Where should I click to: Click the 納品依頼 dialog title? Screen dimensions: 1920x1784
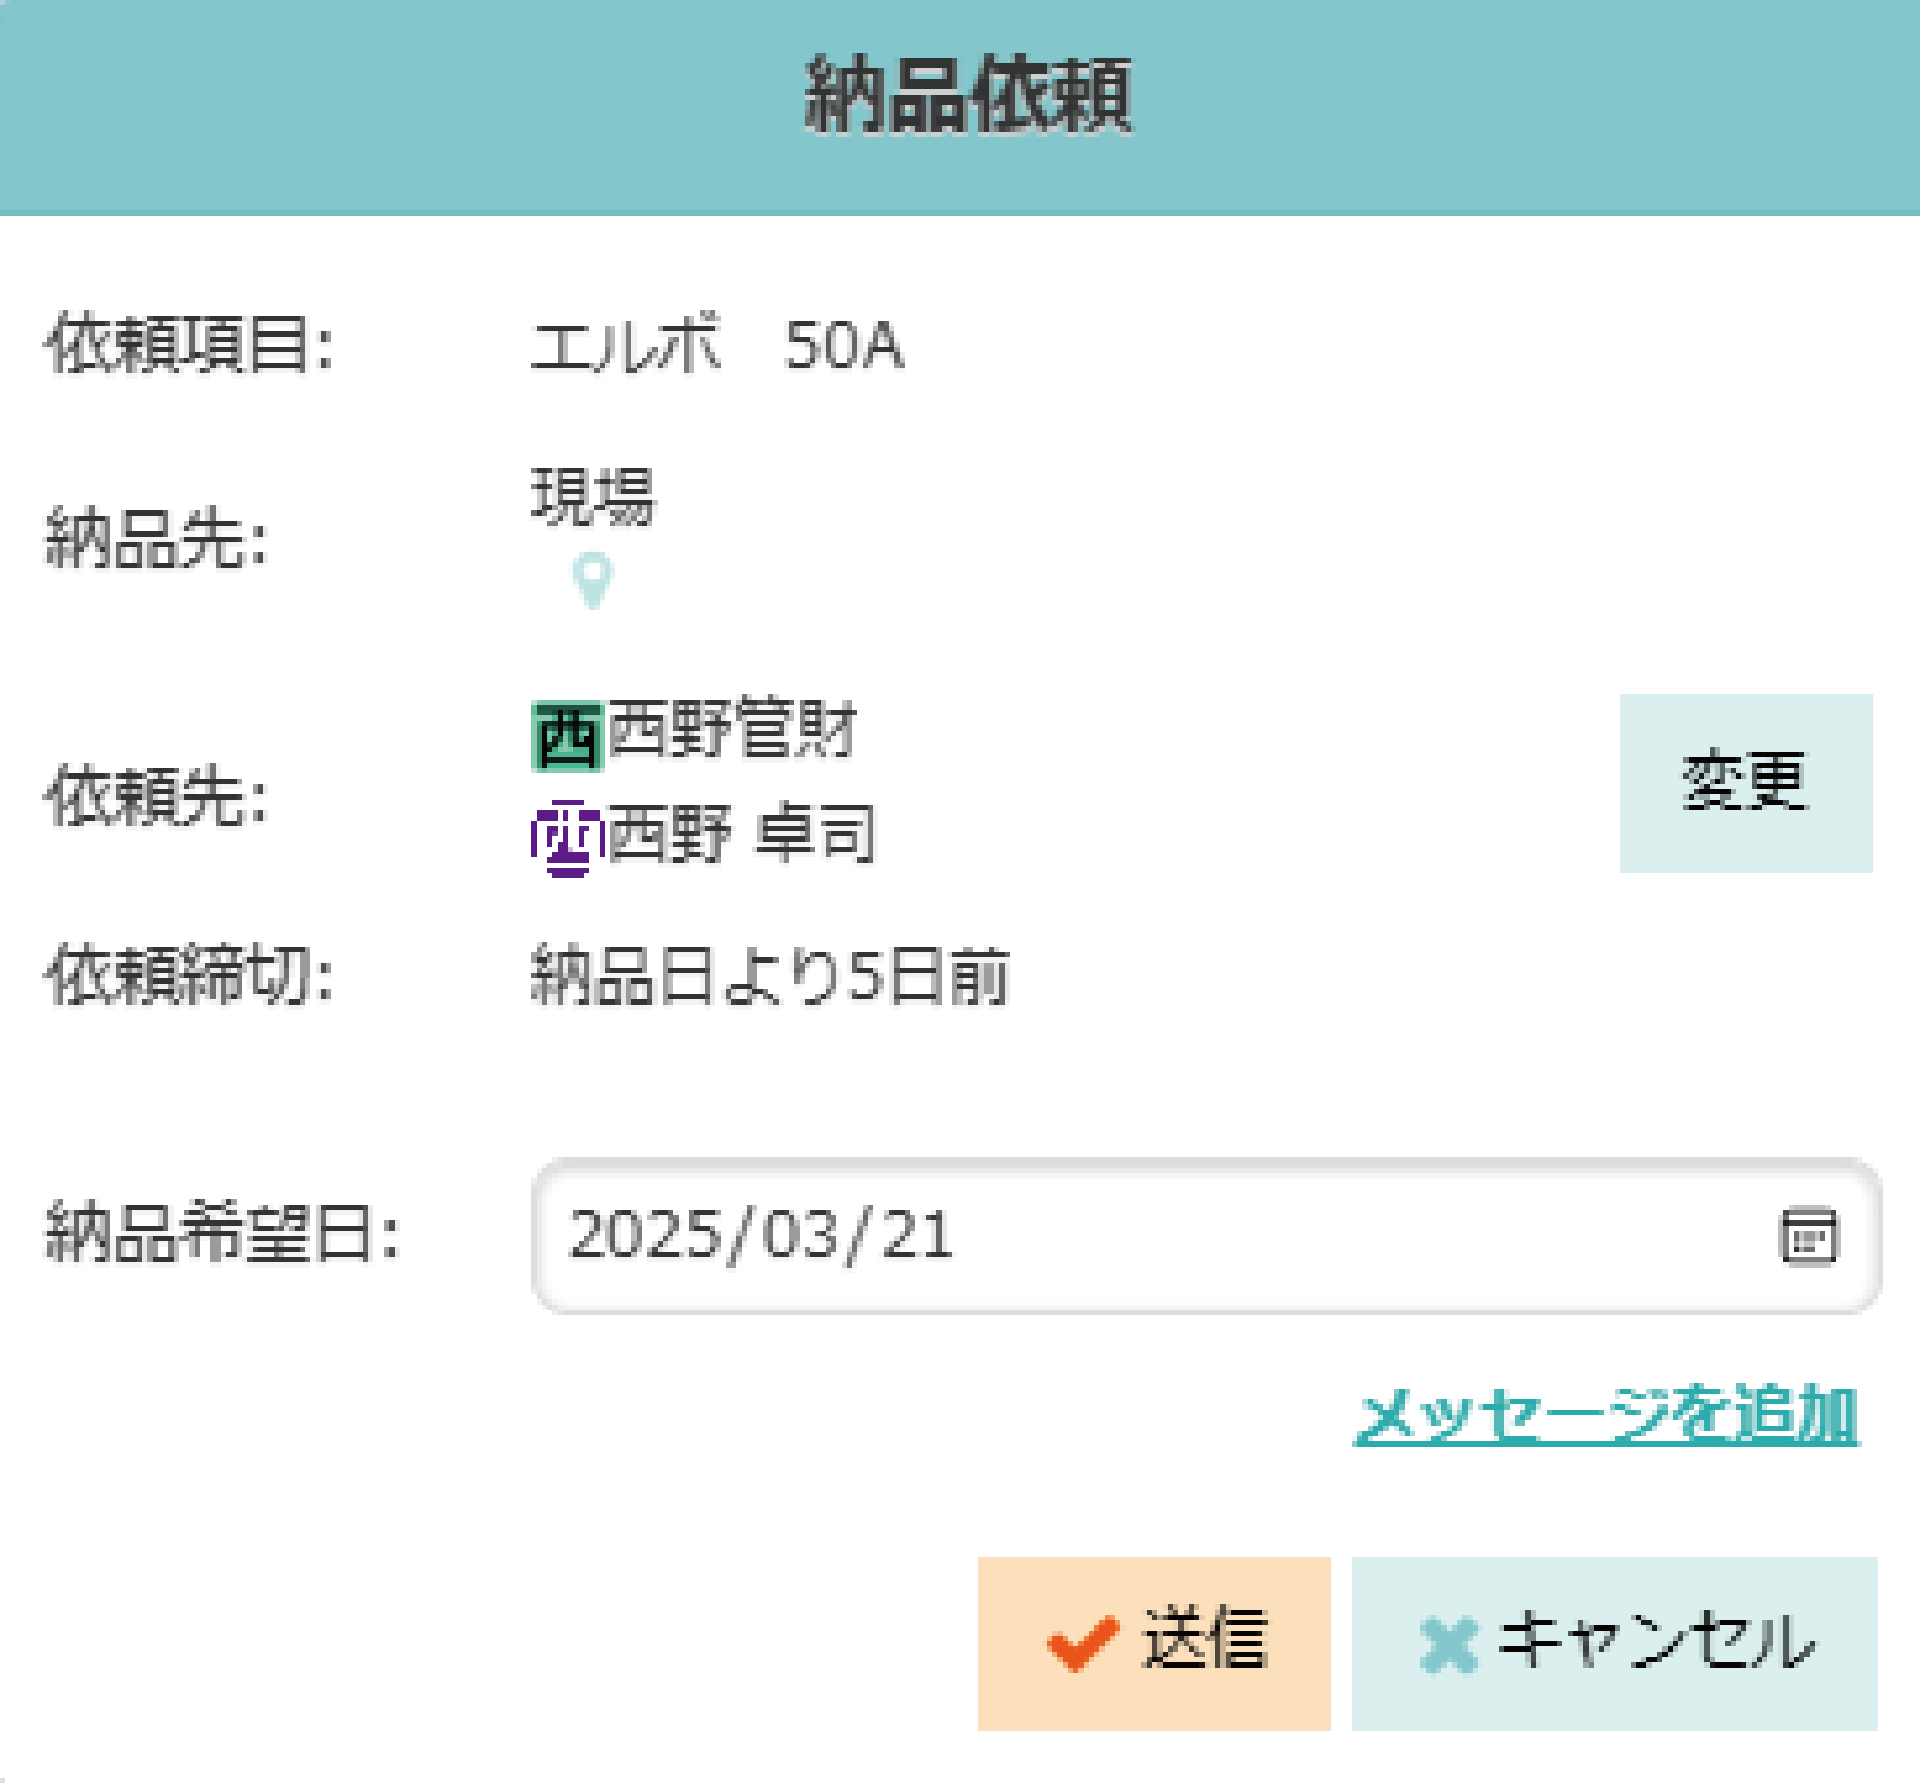(968, 95)
